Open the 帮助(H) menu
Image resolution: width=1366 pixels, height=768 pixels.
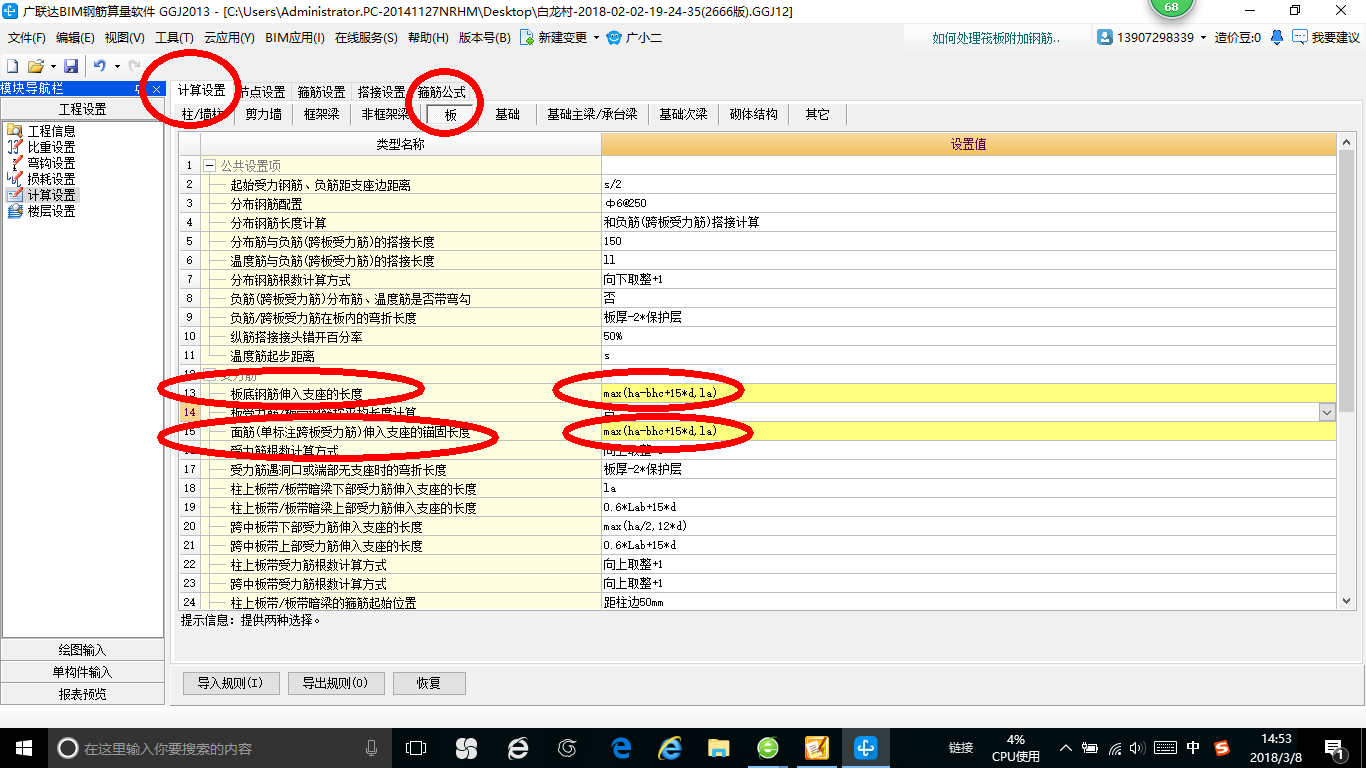point(428,38)
